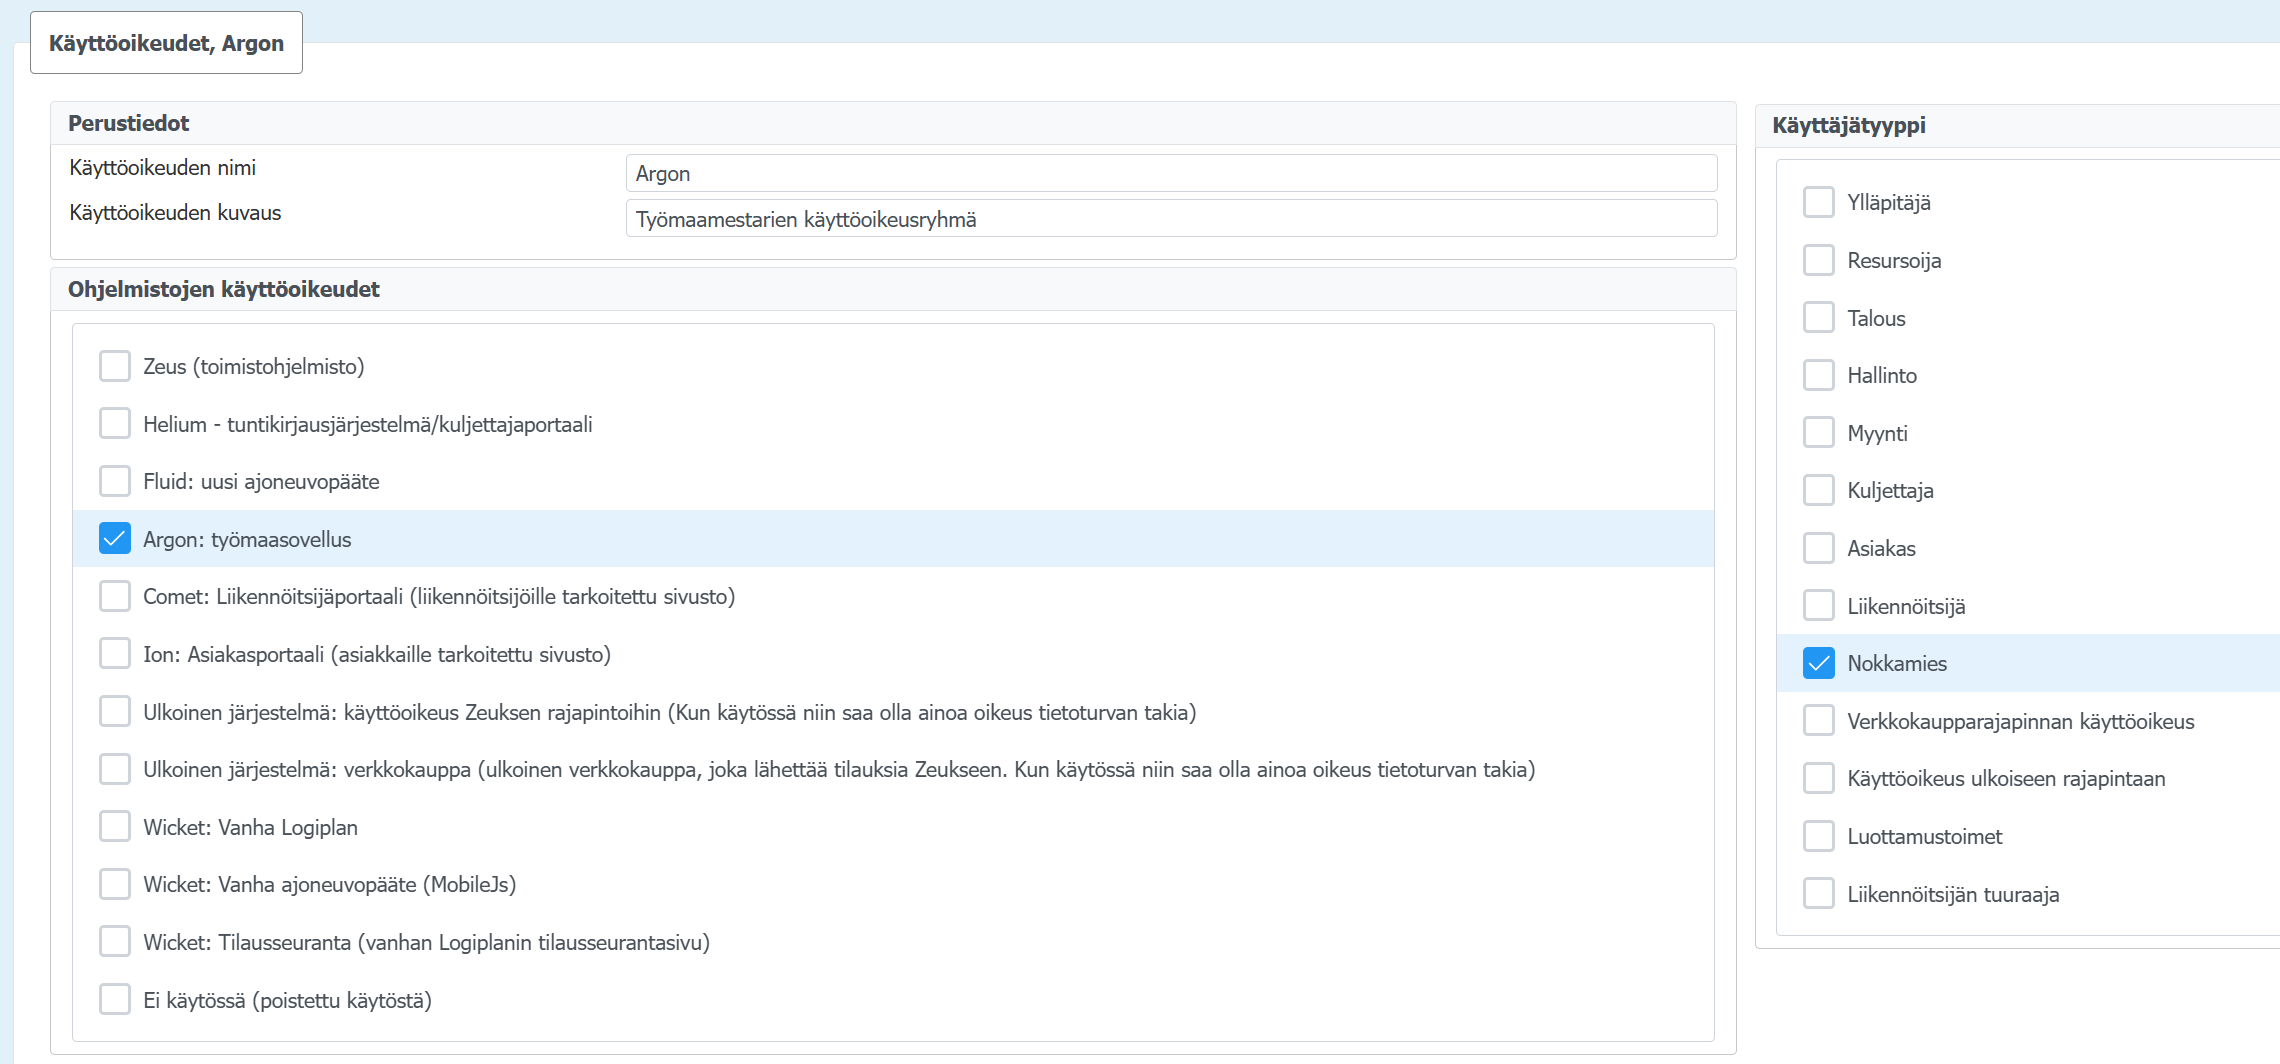Enable Wicket: Tilausseuranta checkbox

pyautogui.click(x=115, y=942)
